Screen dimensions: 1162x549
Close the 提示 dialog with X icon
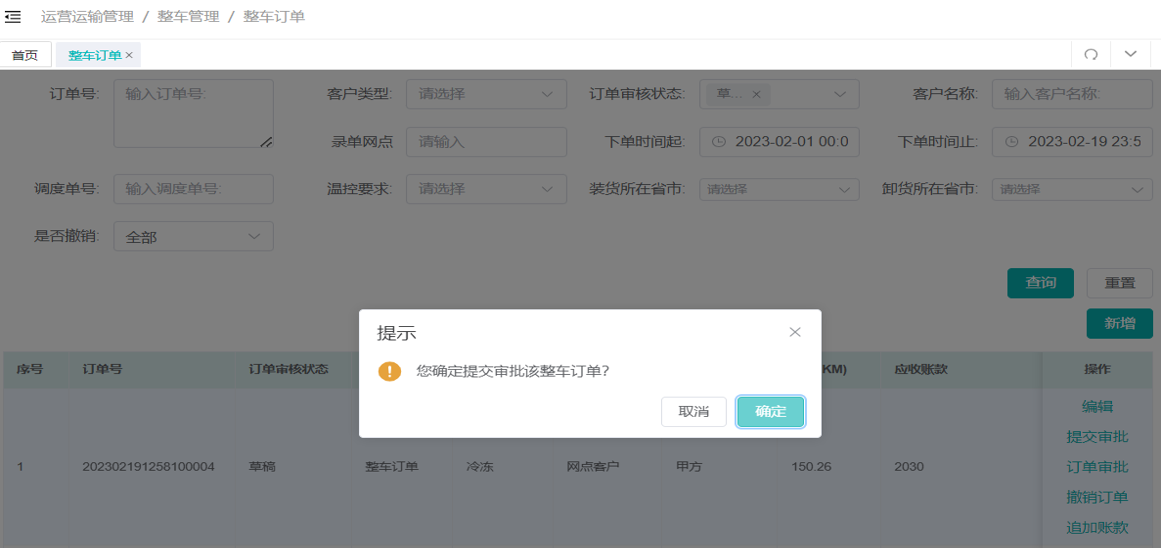pos(795,332)
